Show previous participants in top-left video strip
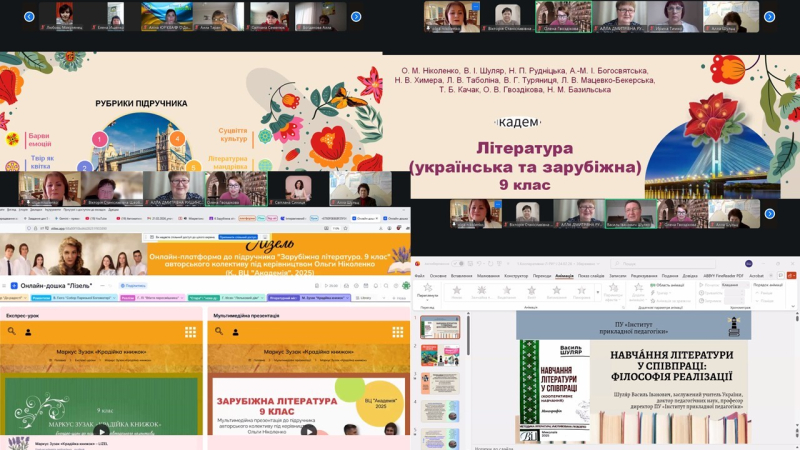This screenshot has width=800, height=450. tap(29, 16)
